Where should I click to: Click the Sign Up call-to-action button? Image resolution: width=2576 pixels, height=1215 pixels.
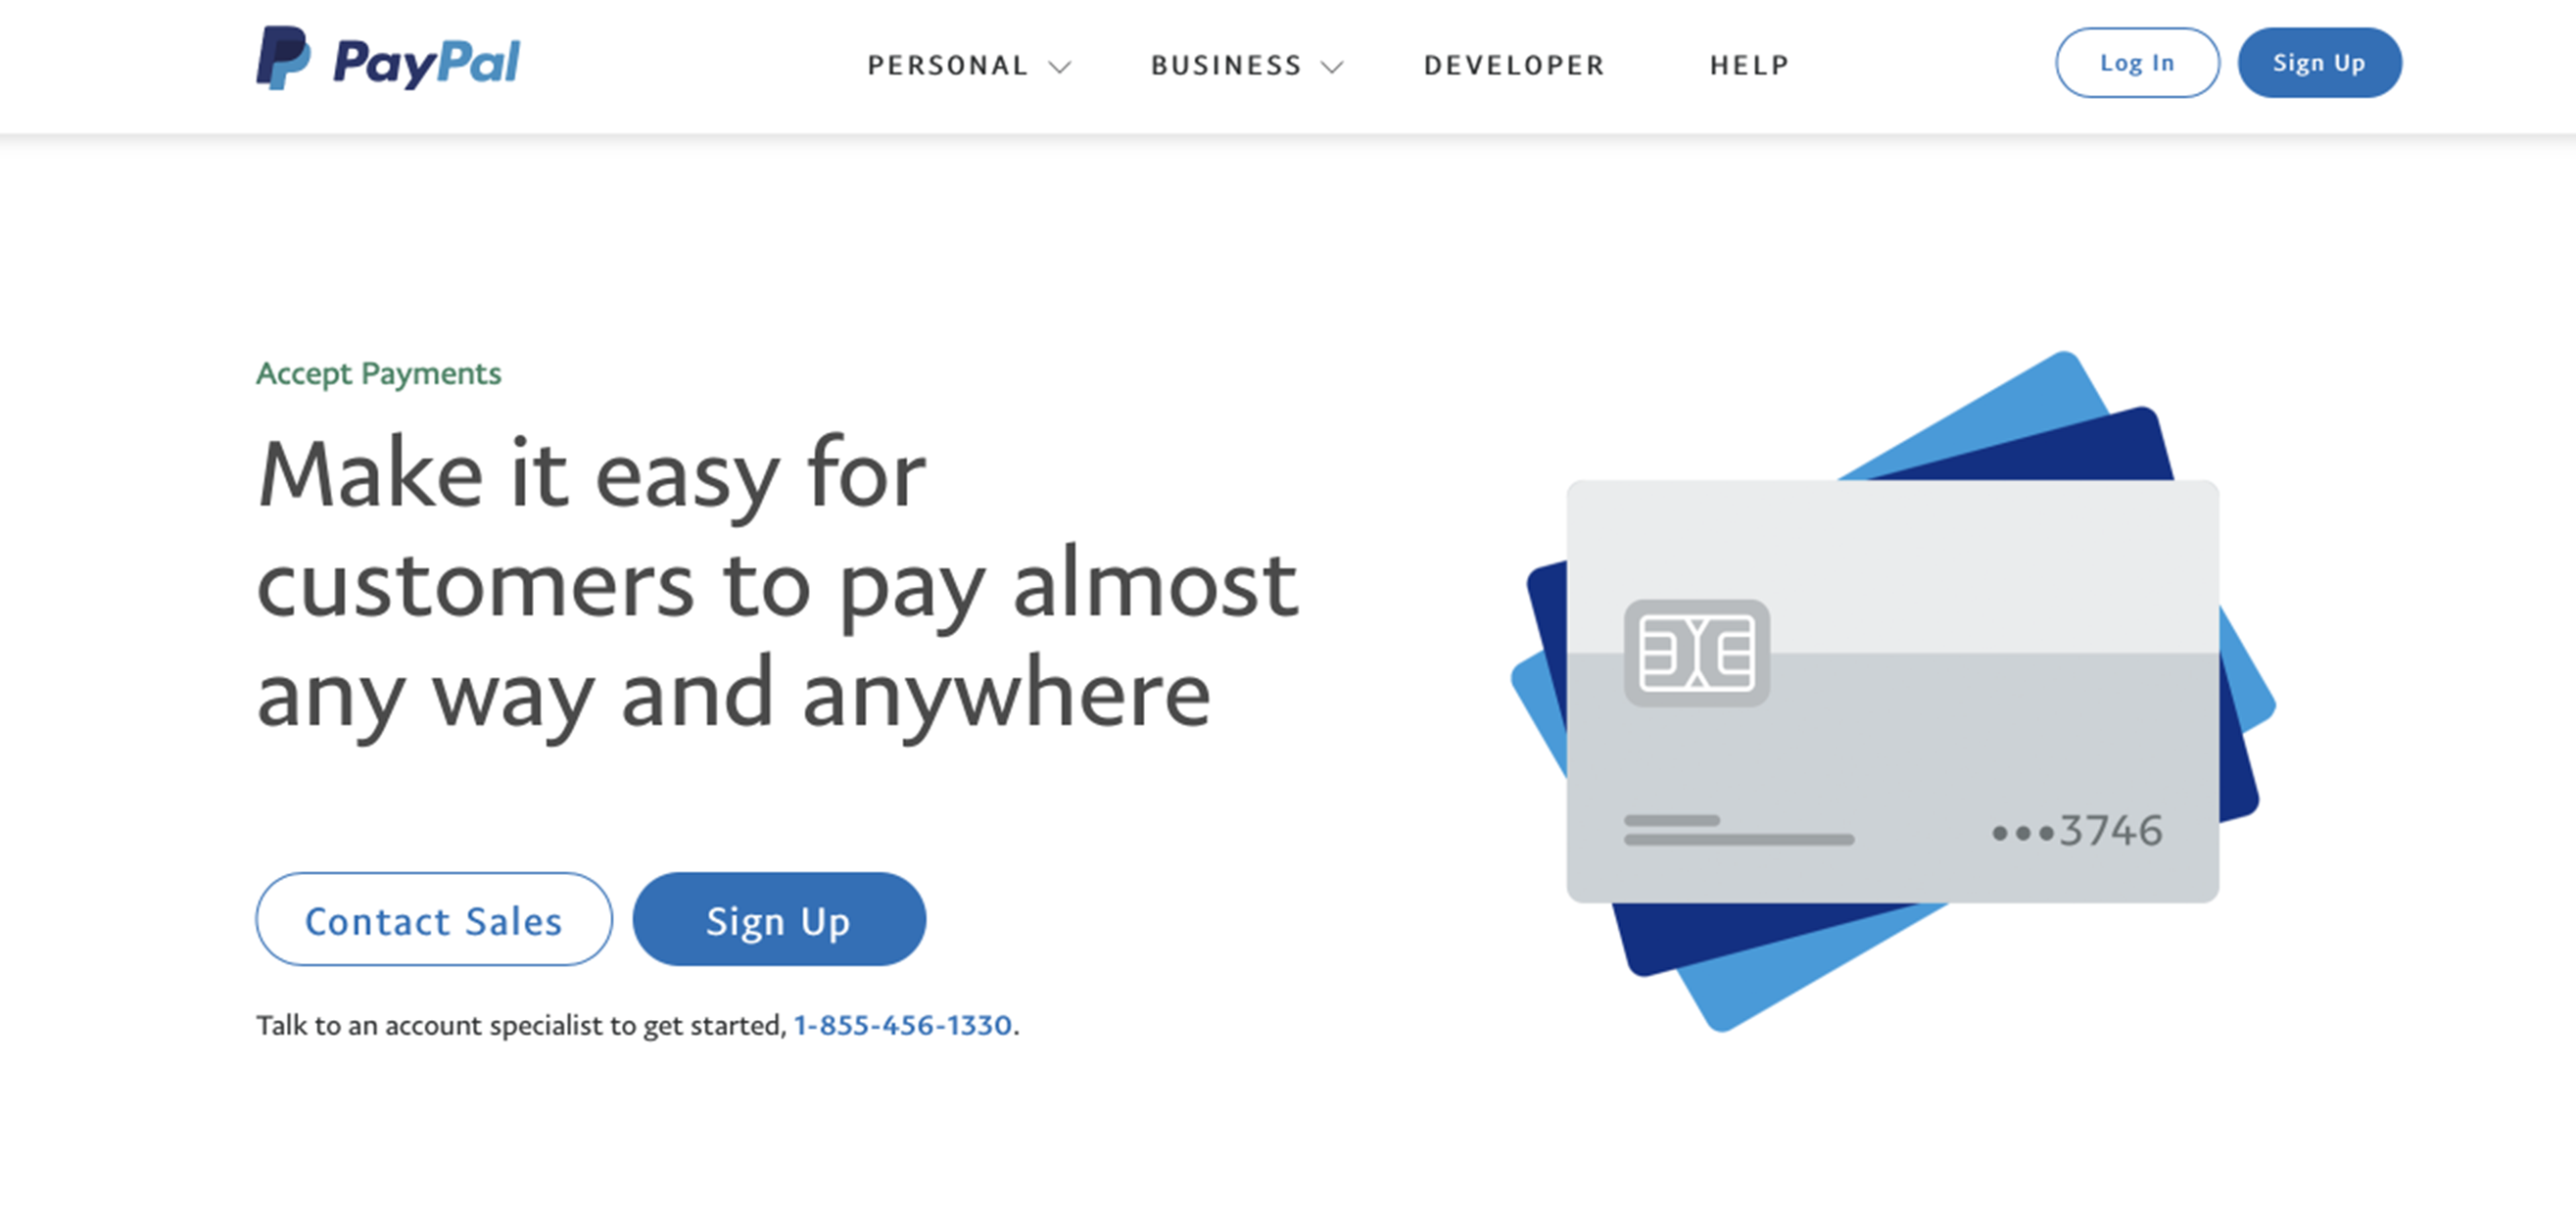pos(781,921)
